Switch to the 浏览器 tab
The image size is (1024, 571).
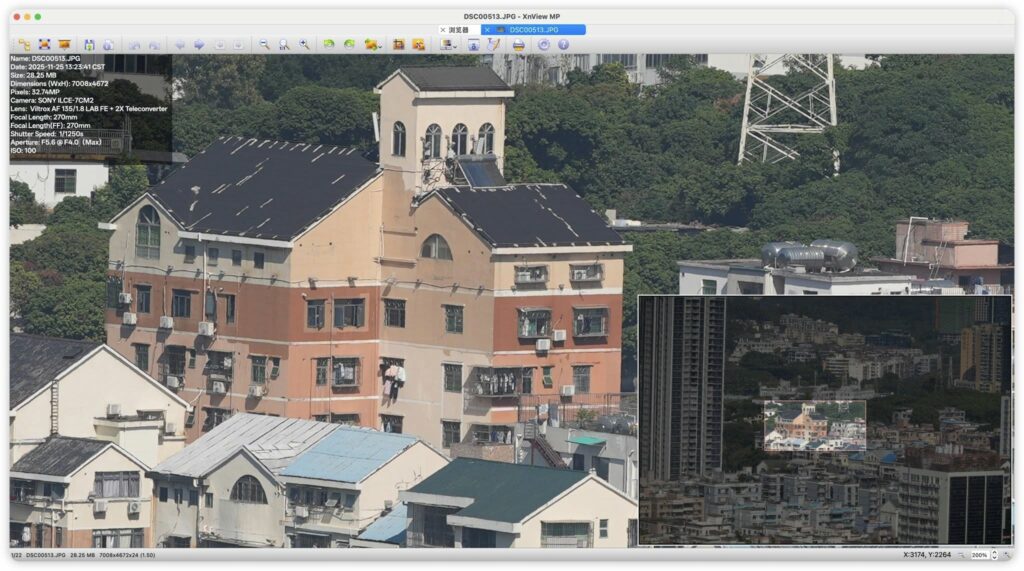point(458,30)
